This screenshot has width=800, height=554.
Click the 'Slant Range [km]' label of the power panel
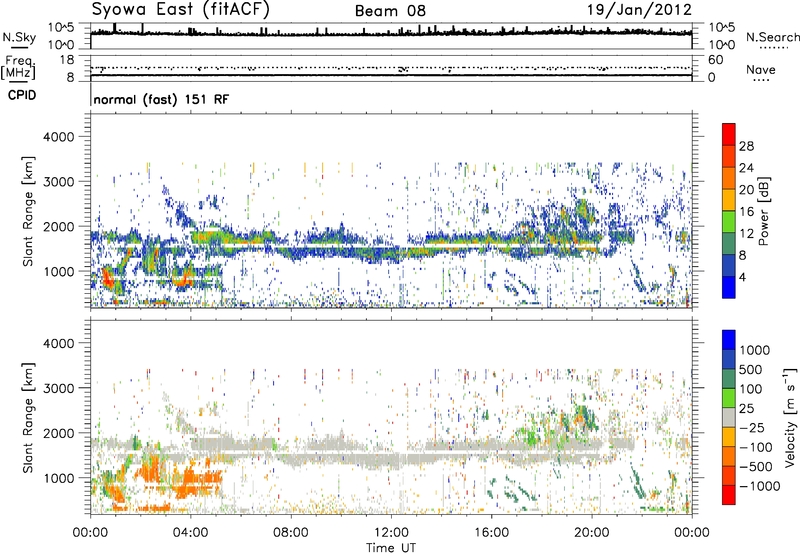28,211
